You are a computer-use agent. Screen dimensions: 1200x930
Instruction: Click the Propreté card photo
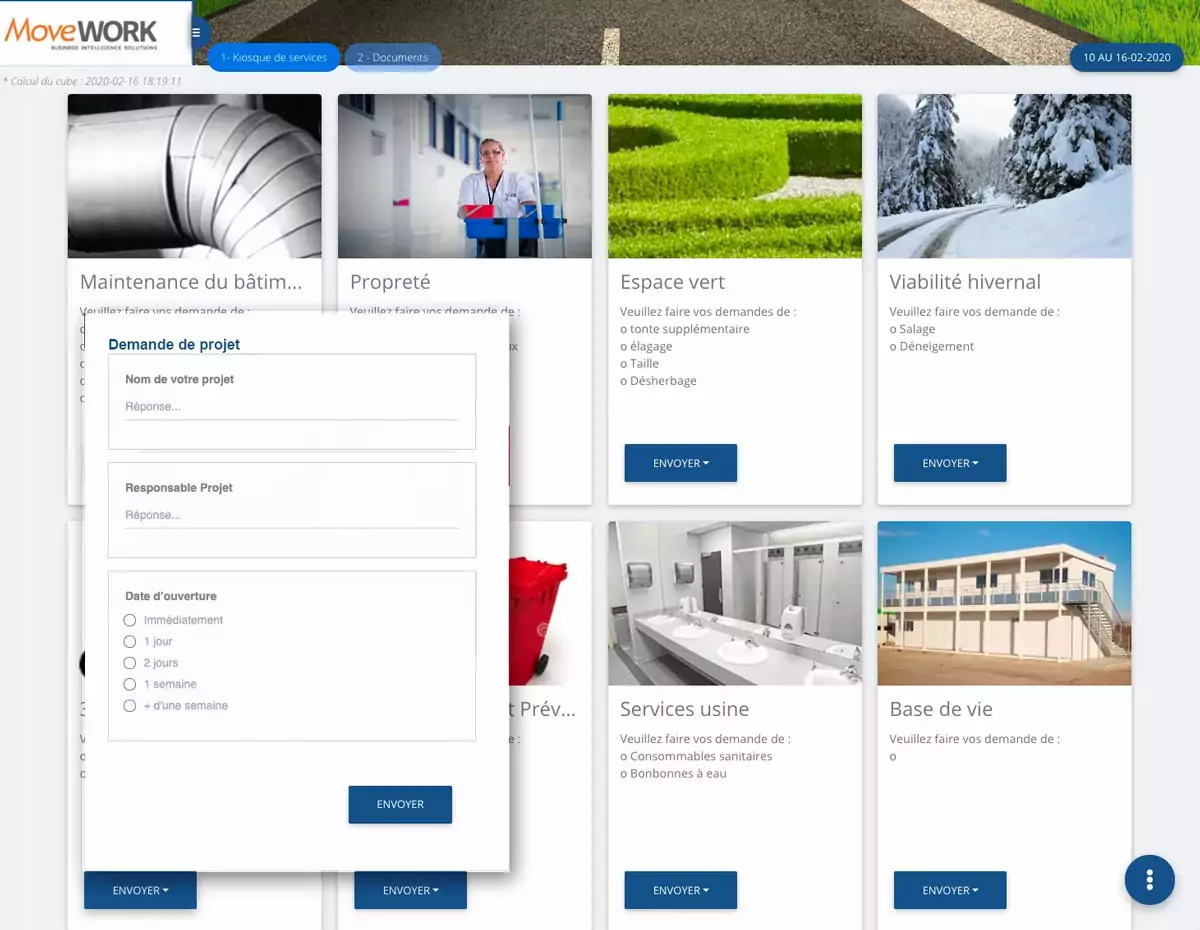tap(464, 176)
